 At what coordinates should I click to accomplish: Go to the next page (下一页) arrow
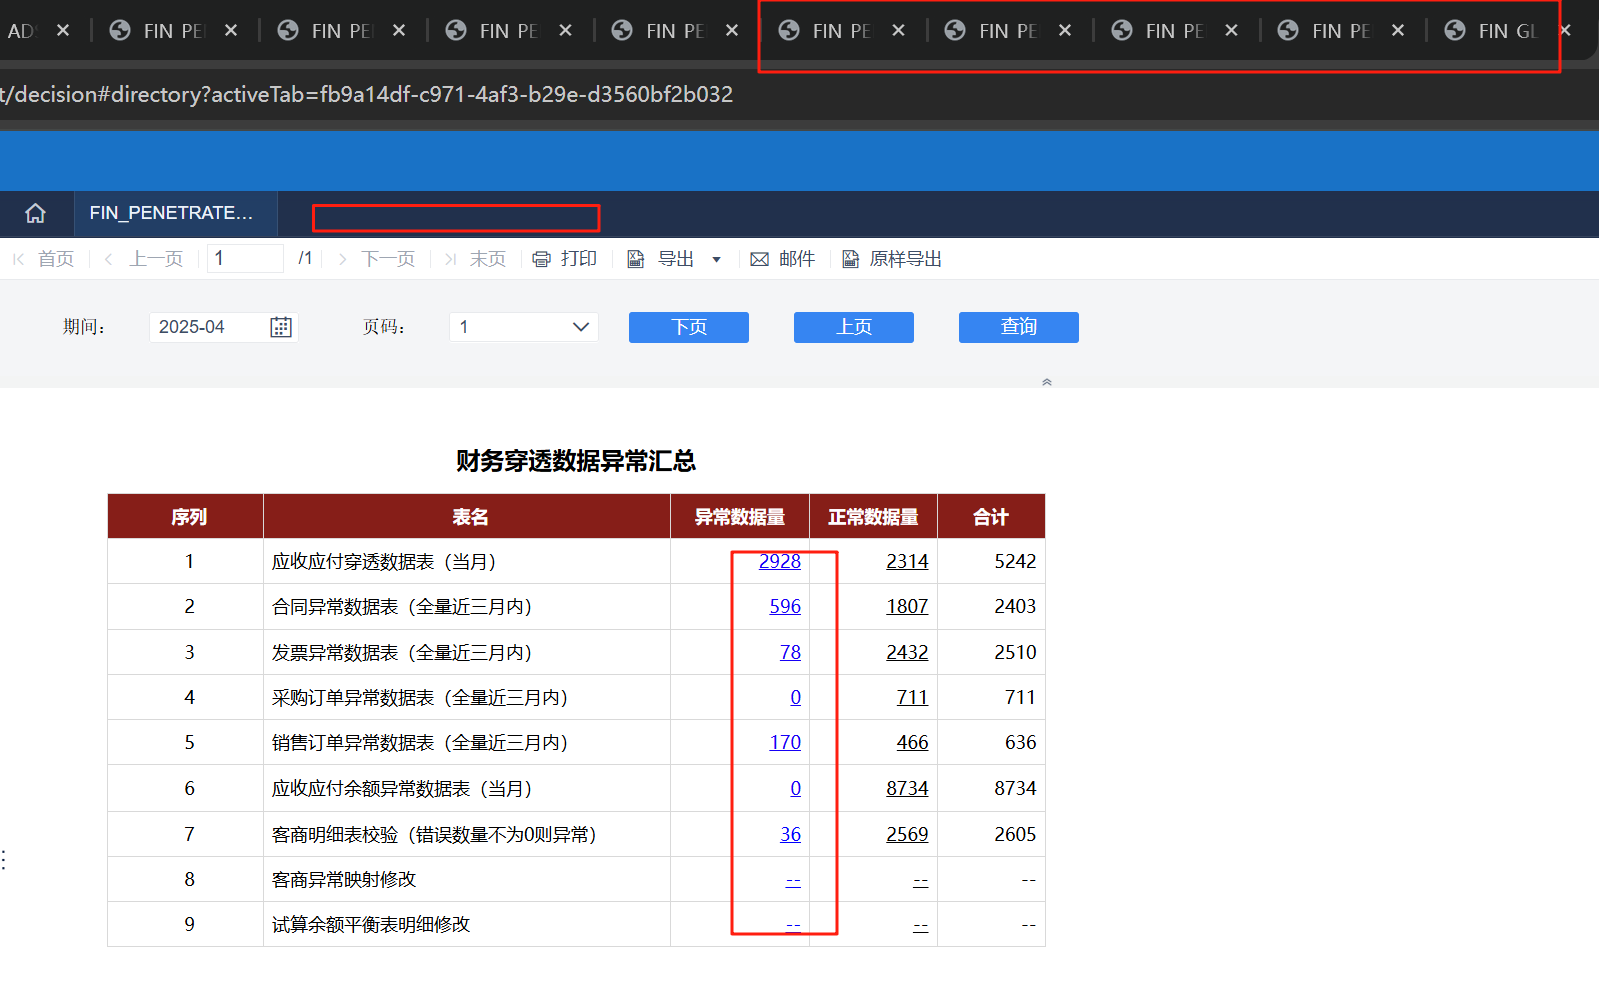pos(343,259)
